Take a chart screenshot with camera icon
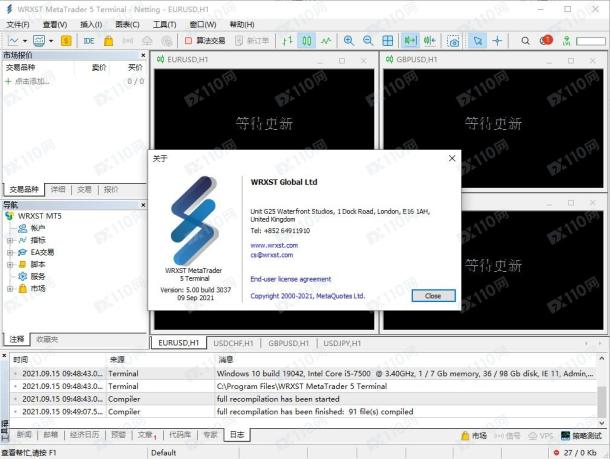610x459 pixels. pos(453,41)
